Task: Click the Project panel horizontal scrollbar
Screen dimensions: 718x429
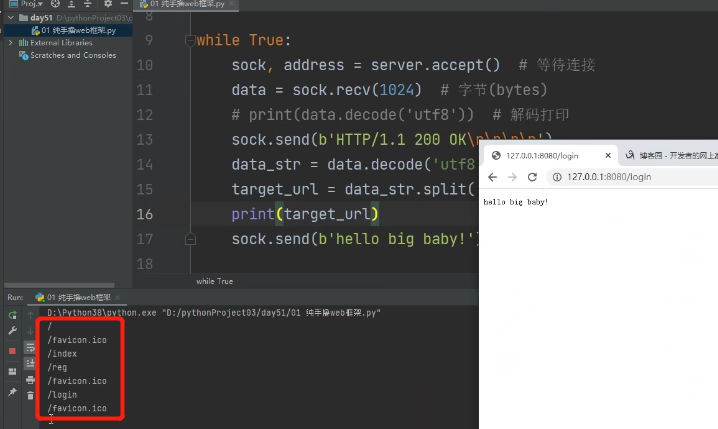Action: tap(59, 285)
